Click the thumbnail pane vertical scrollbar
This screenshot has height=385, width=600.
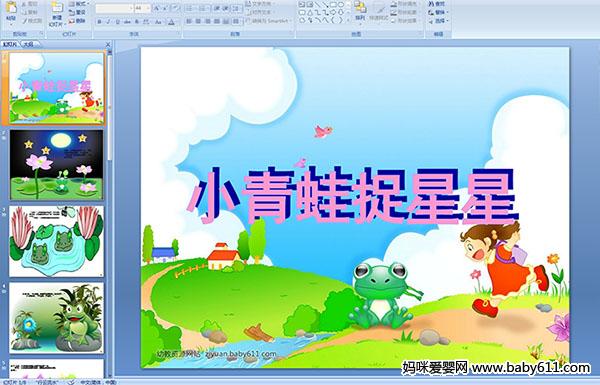[x=110, y=212]
